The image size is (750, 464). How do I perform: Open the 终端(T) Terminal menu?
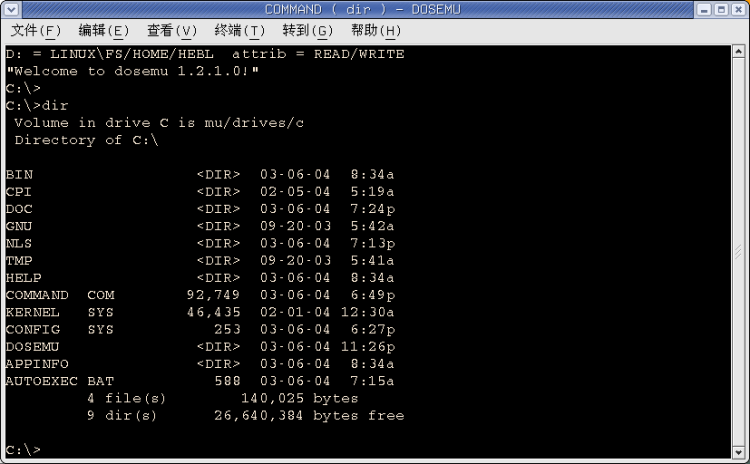pos(240,30)
